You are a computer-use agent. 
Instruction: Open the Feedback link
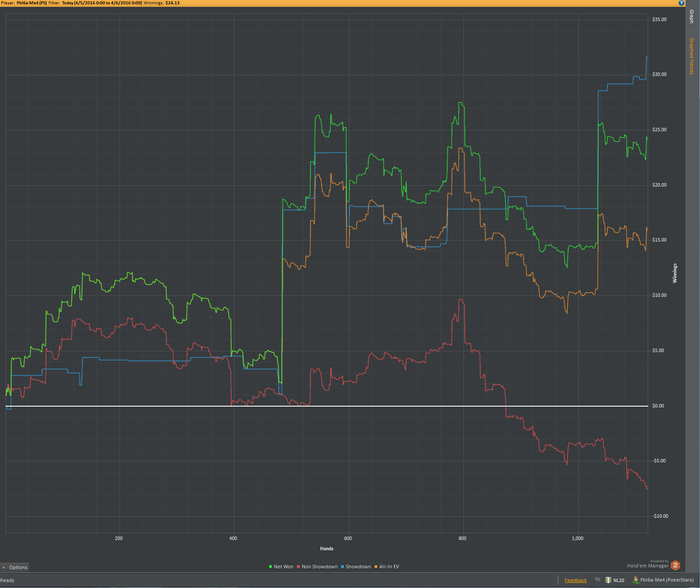pos(575,580)
